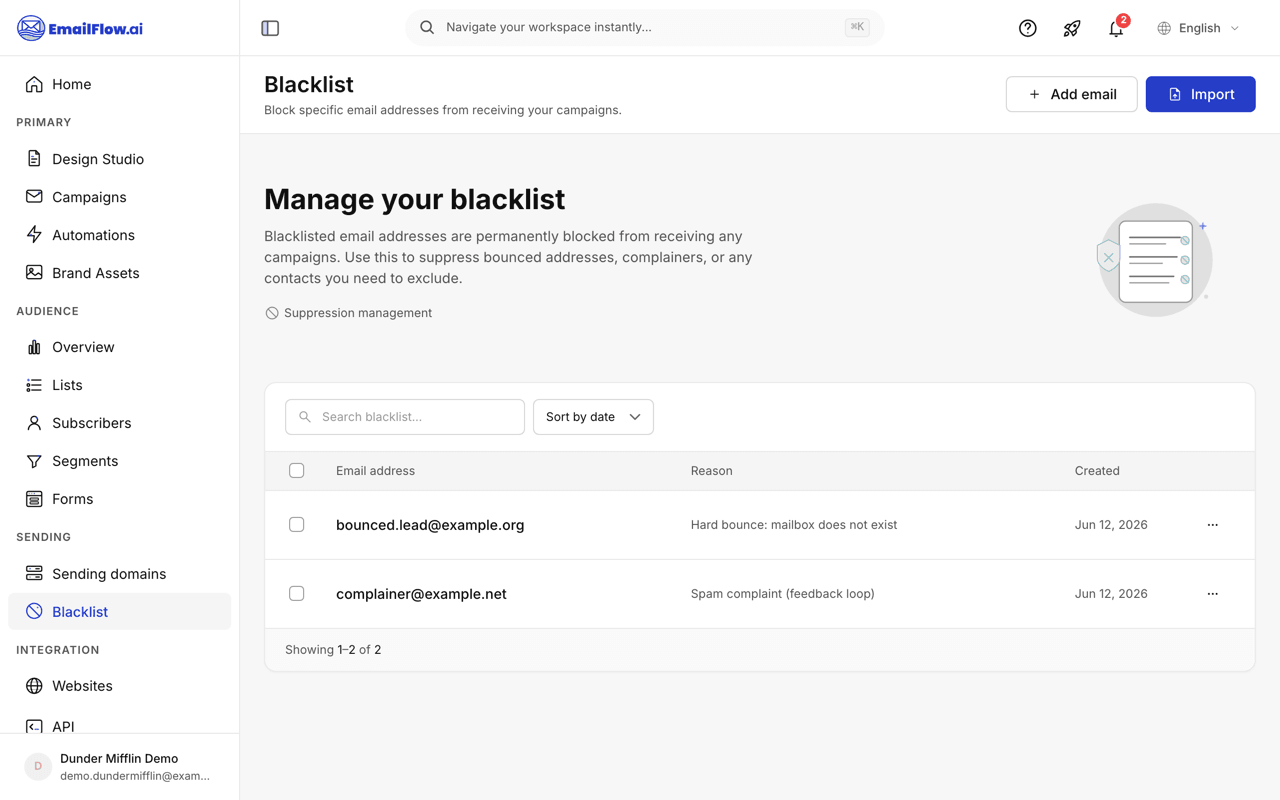
Task: Open actions menu for bounced.lead@example.org
Action: pos(1212,525)
